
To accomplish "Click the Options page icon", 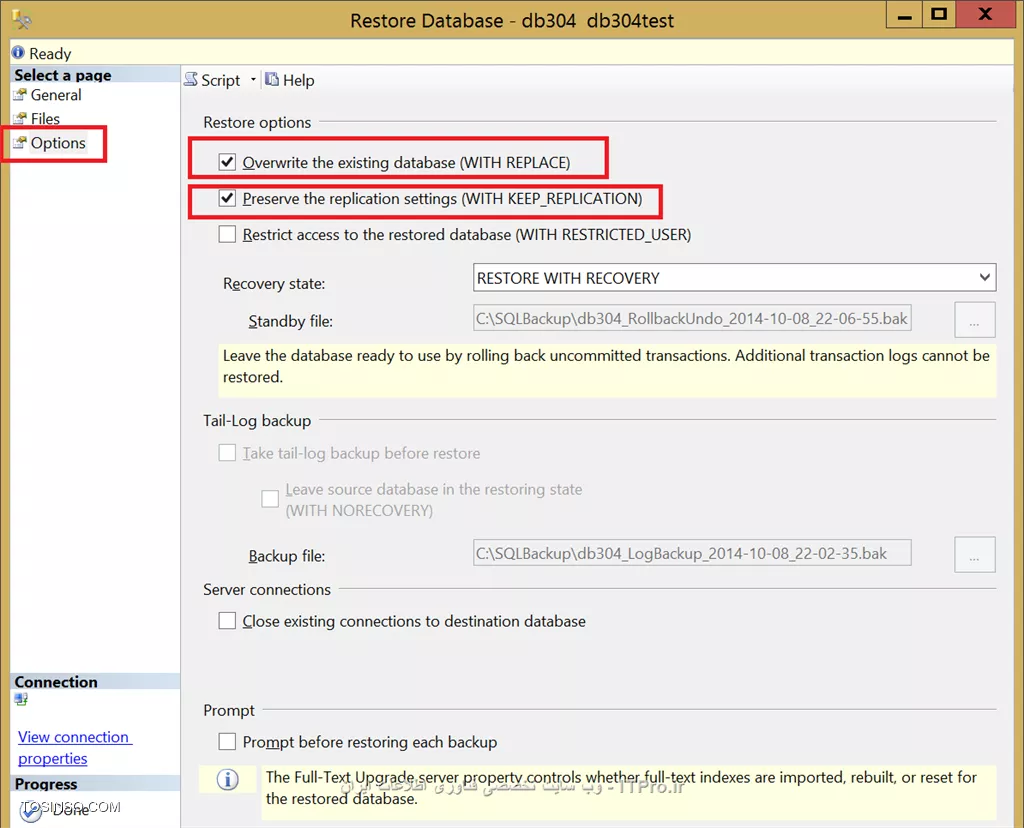I will pyautogui.click(x=20, y=143).
